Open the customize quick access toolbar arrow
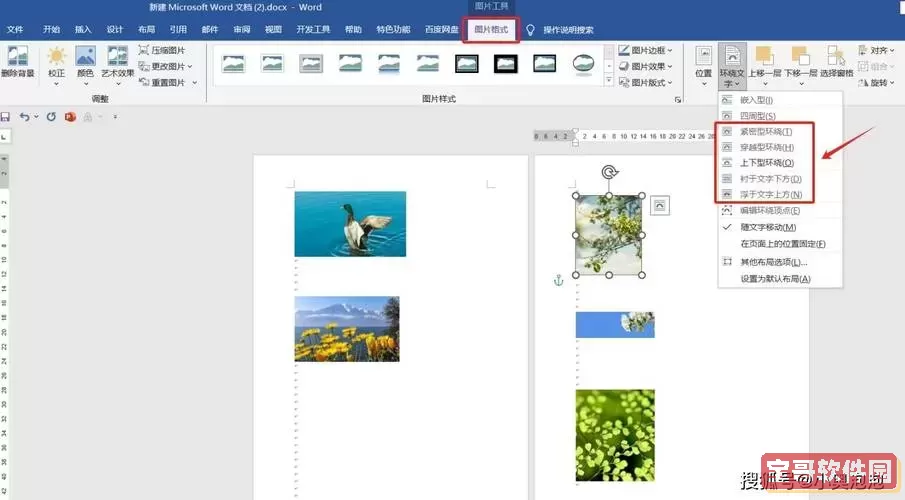This screenshot has width=905, height=500. [115, 117]
